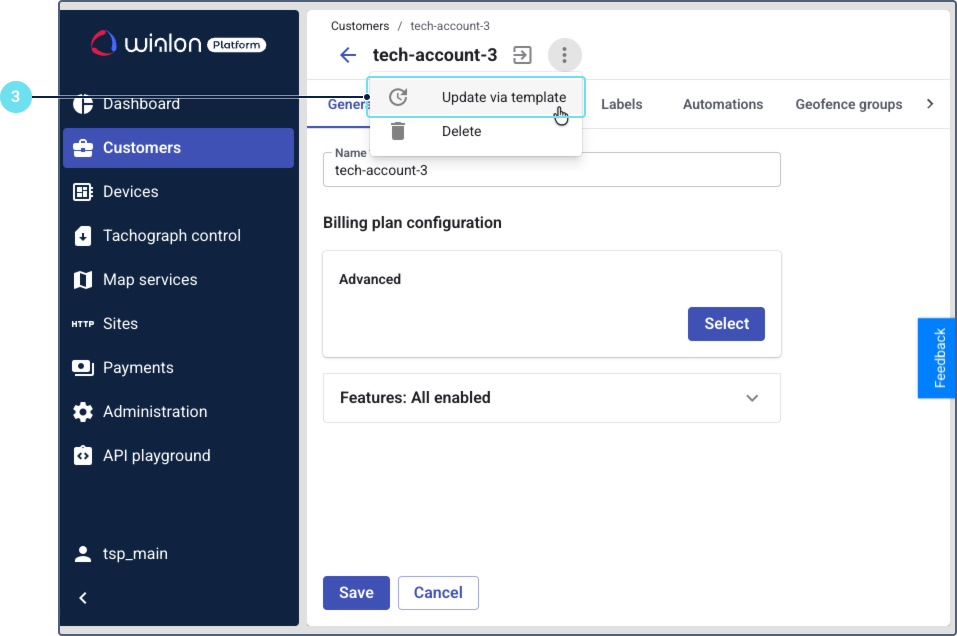Image resolution: width=957 pixels, height=636 pixels.
Task: Switch to the Automations tab
Action: pos(722,104)
